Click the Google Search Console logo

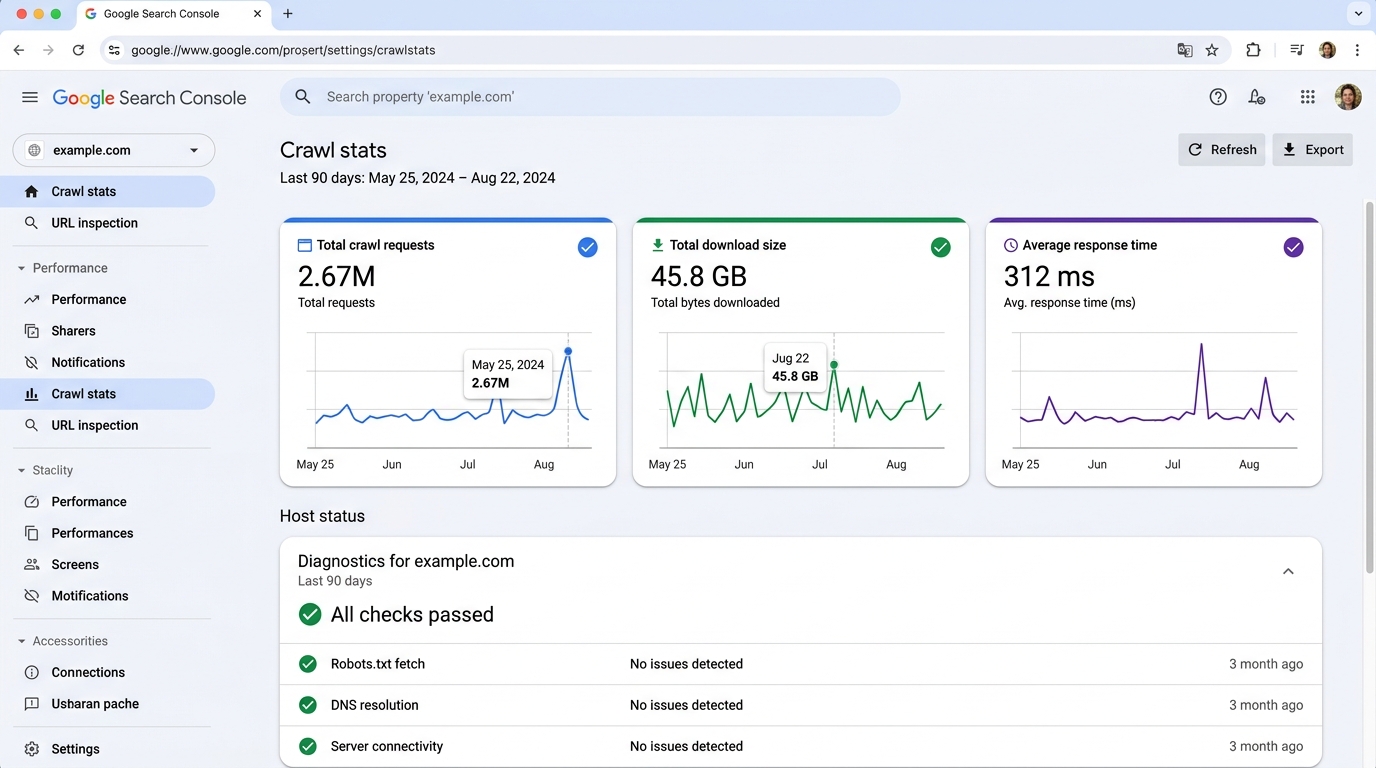[x=149, y=98]
